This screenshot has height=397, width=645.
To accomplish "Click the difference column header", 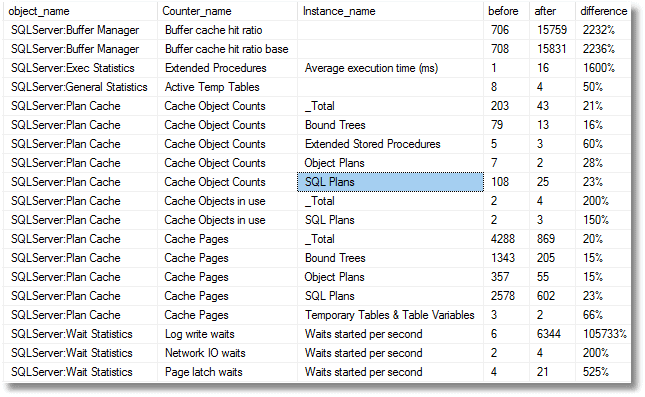I will click(603, 11).
